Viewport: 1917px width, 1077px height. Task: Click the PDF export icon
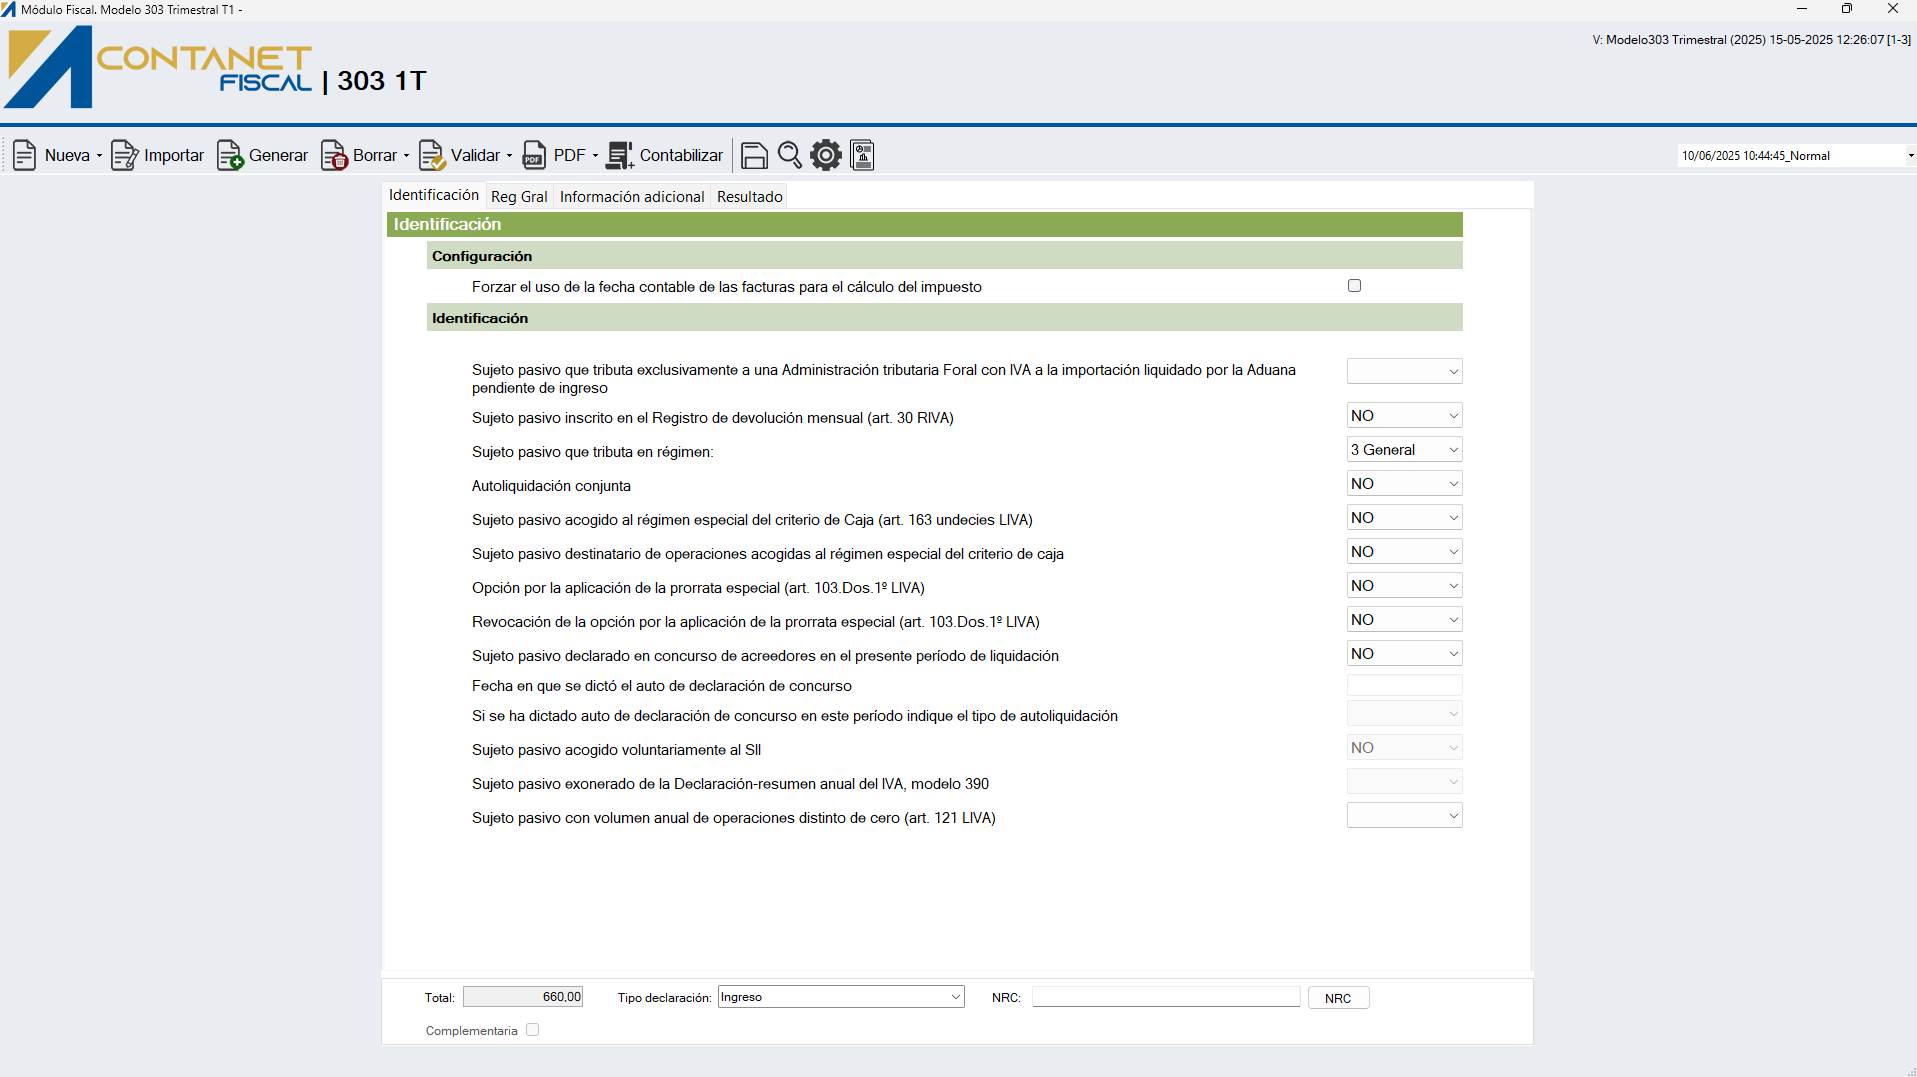[535, 155]
